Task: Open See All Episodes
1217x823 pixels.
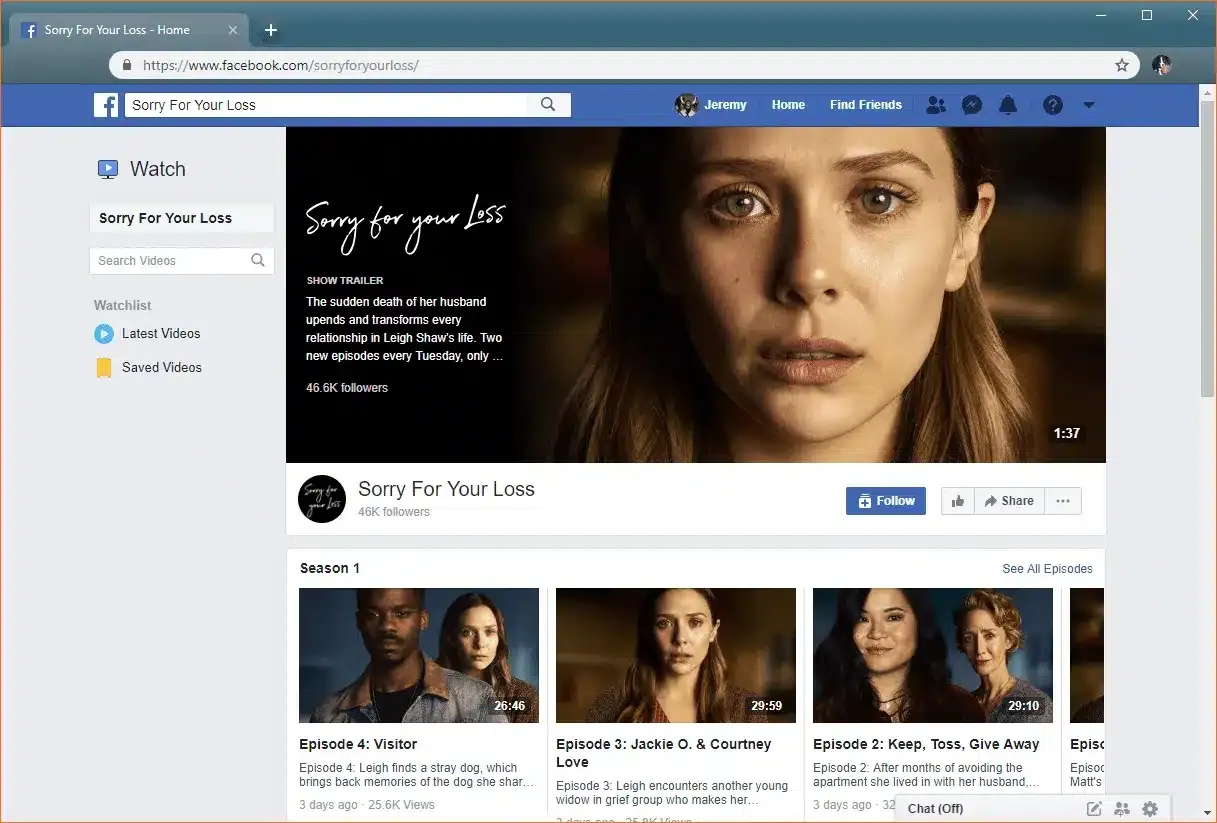Action: coord(1047,568)
